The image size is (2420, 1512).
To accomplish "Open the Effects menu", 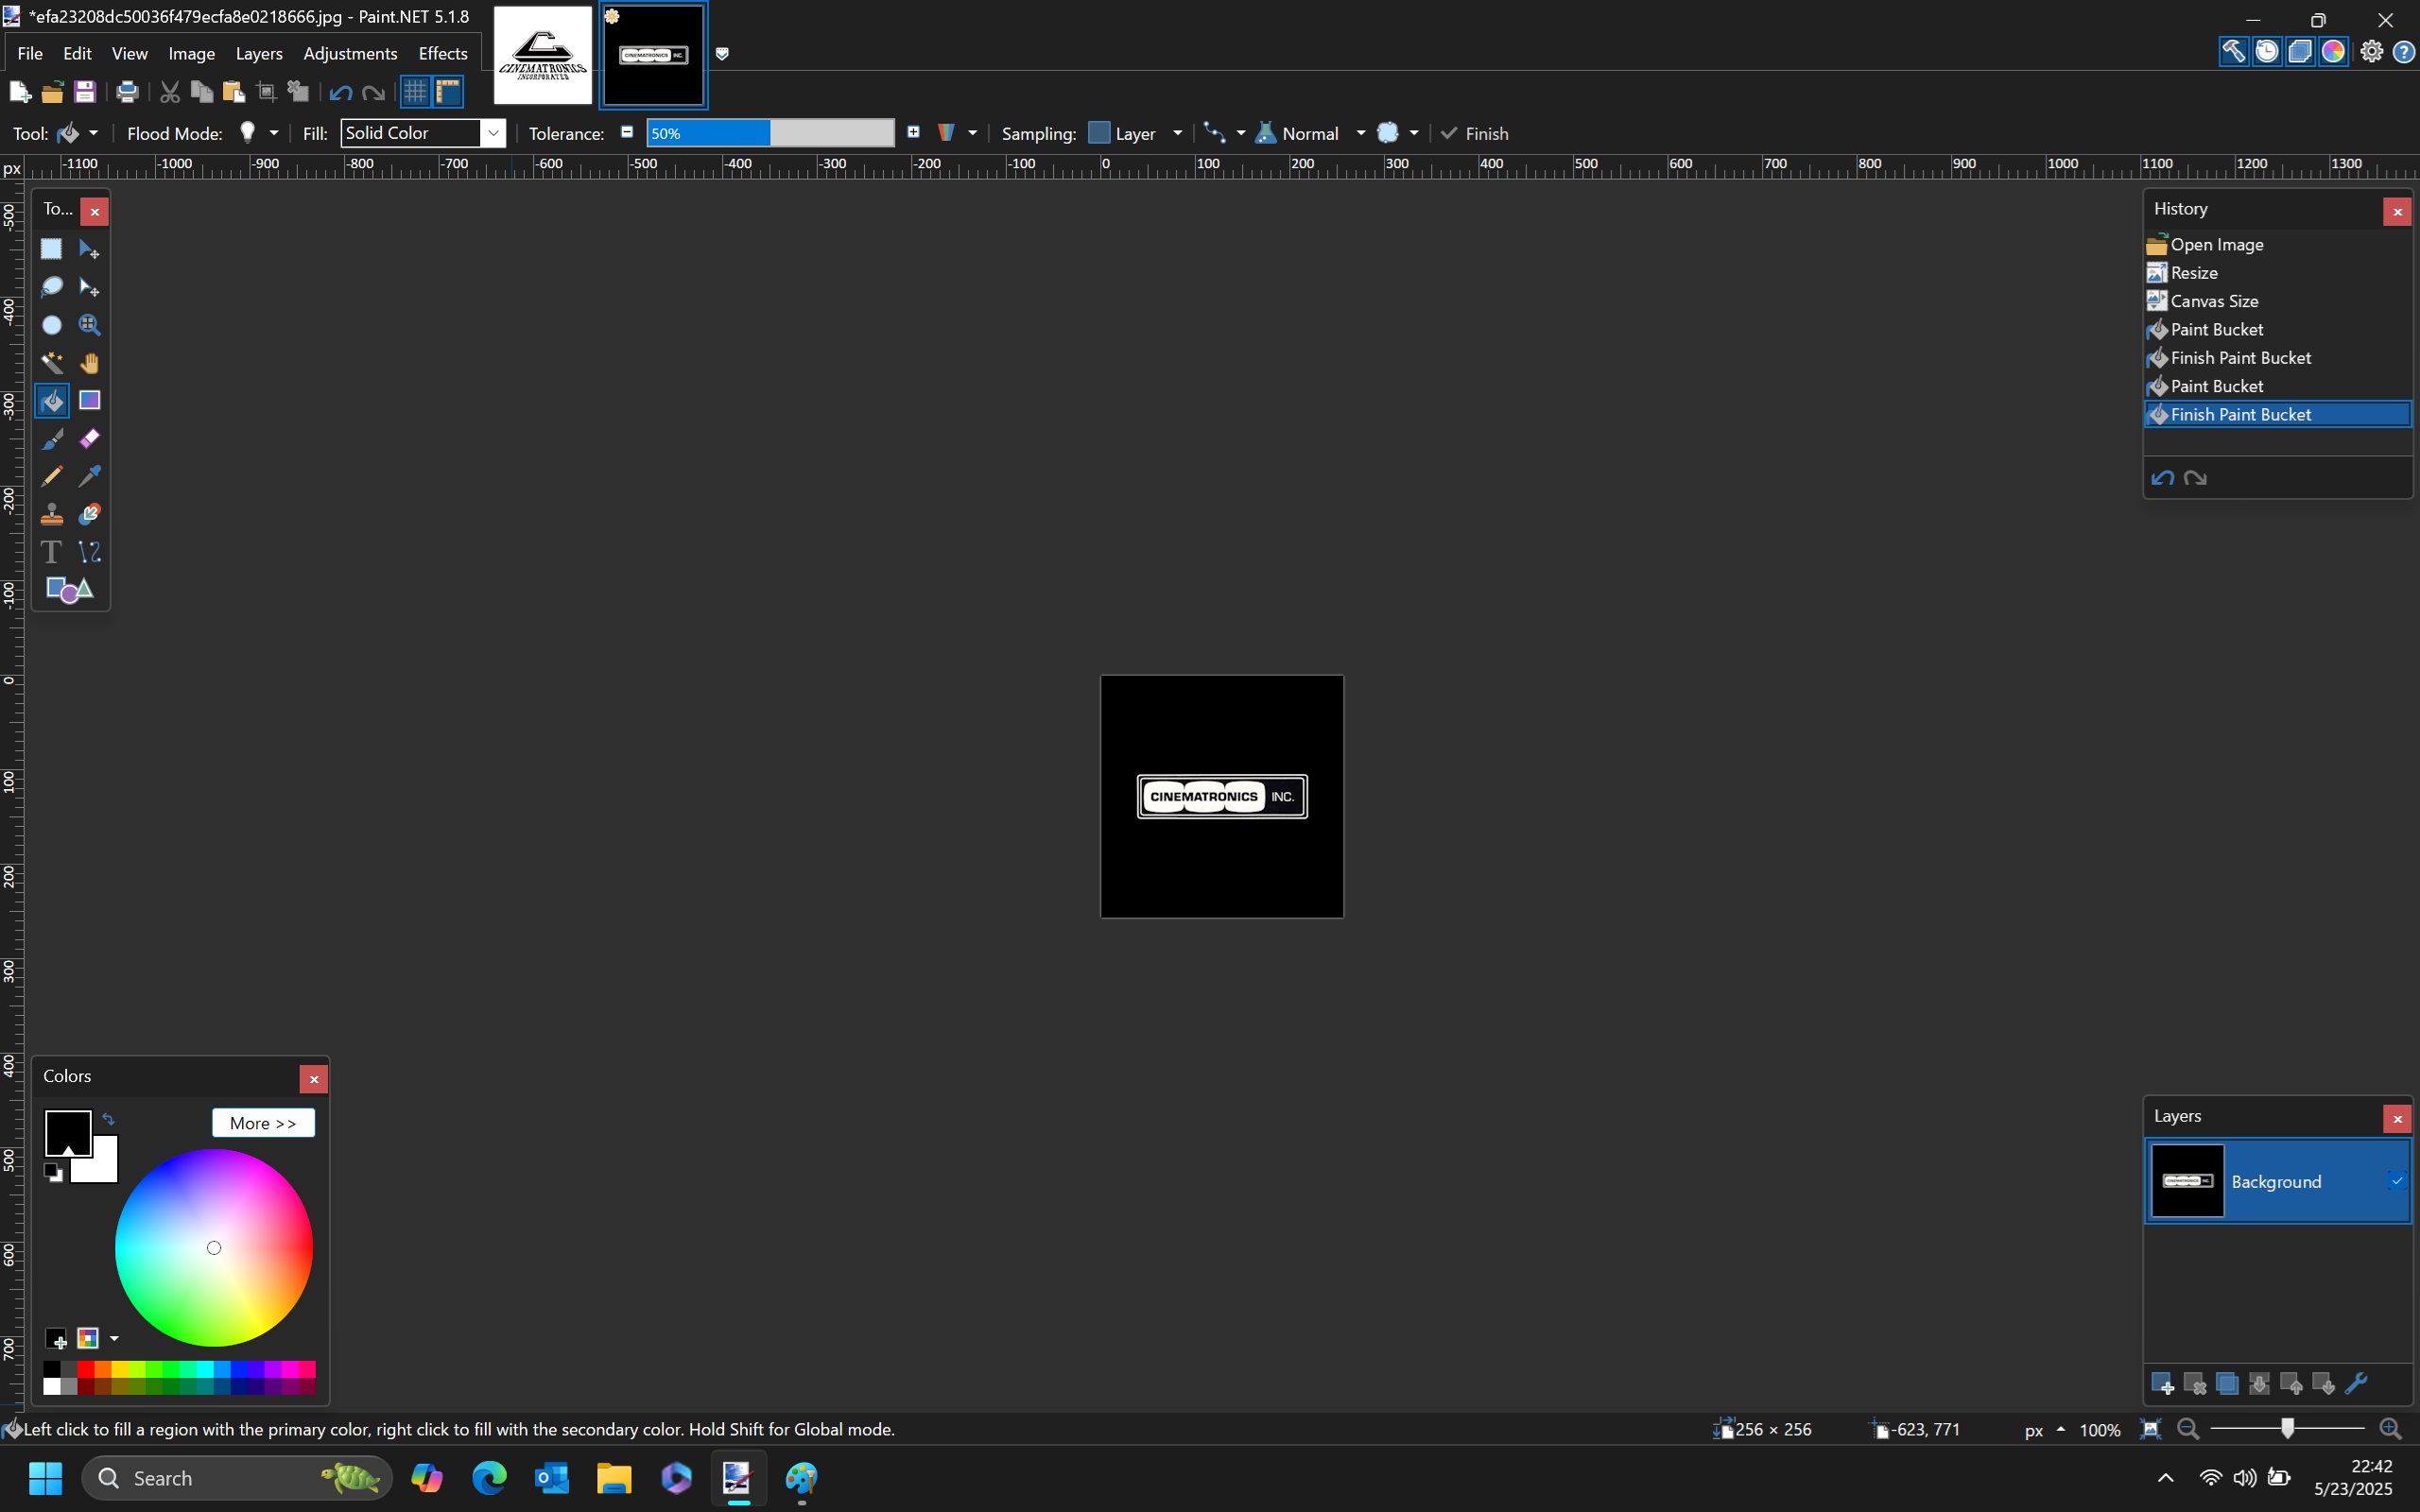I will [442, 53].
